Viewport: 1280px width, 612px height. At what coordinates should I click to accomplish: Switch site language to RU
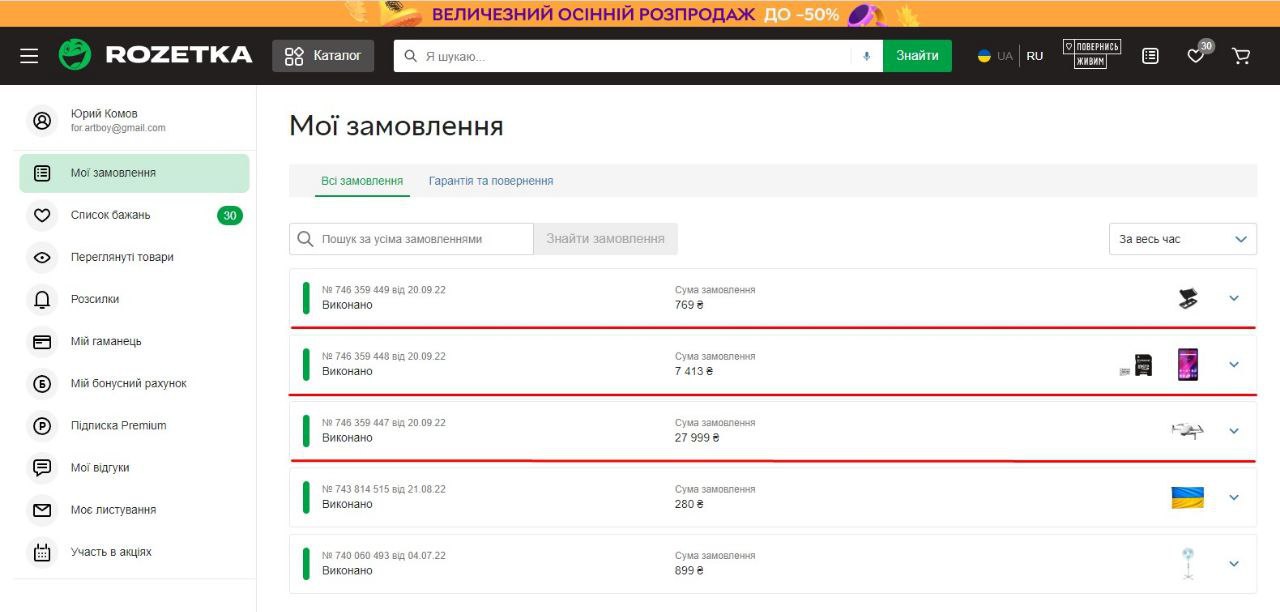[x=1034, y=56]
